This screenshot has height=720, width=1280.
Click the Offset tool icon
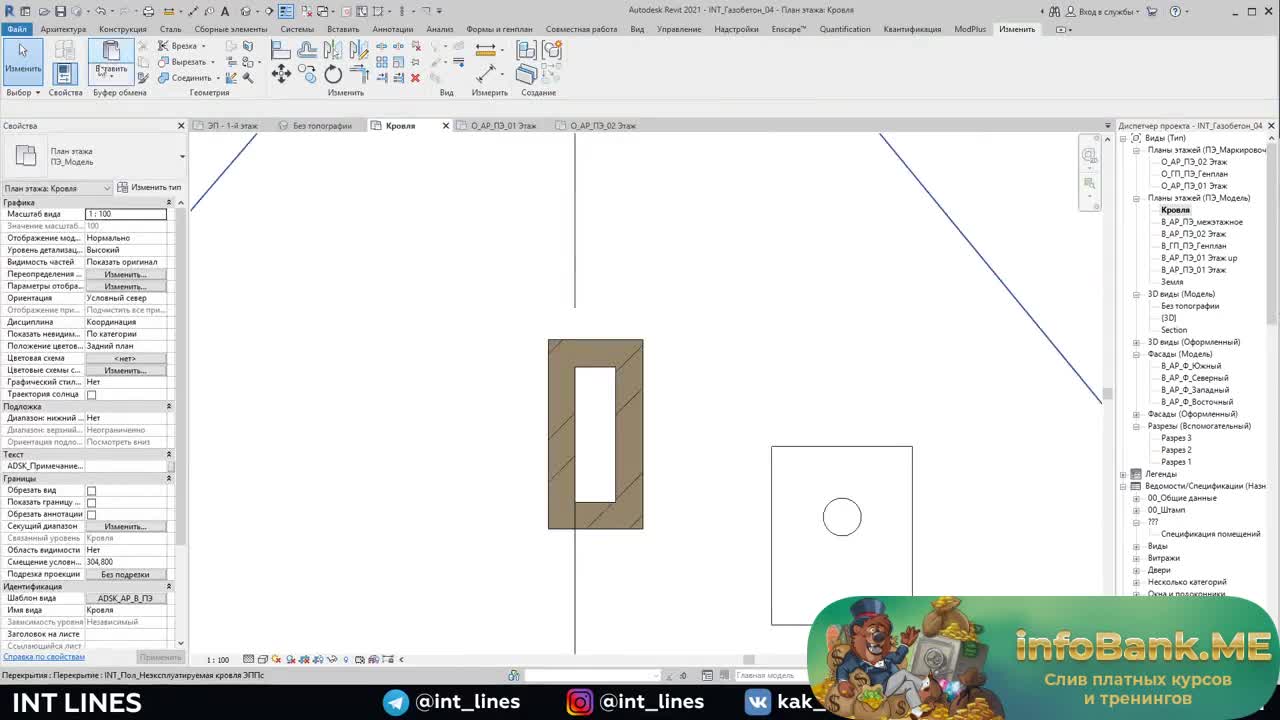[x=307, y=51]
